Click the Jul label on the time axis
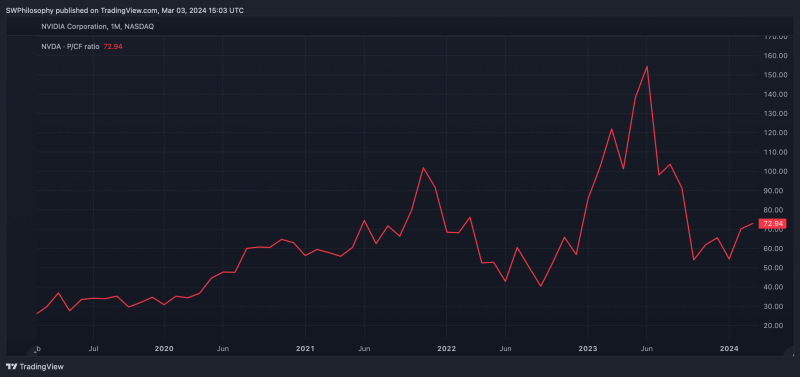This screenshot has width=800, height=377. click(x=93, y=349)
